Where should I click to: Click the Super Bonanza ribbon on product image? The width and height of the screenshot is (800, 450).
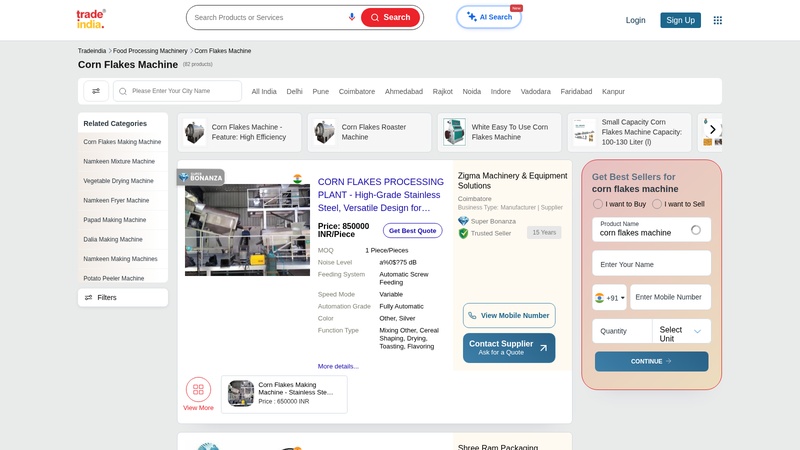[x=201, y=177]
